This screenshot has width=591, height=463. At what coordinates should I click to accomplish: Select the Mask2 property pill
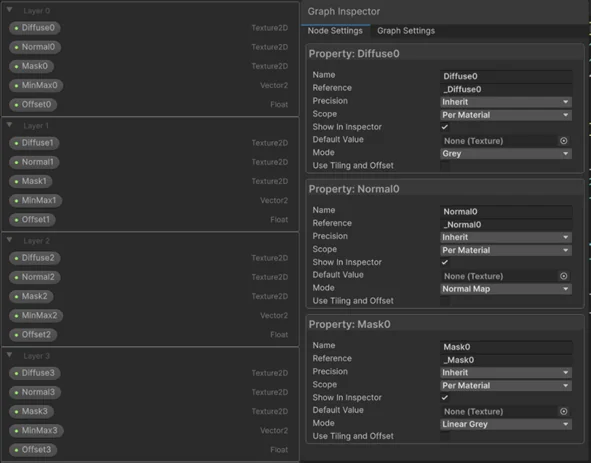[x=31, y=296]
